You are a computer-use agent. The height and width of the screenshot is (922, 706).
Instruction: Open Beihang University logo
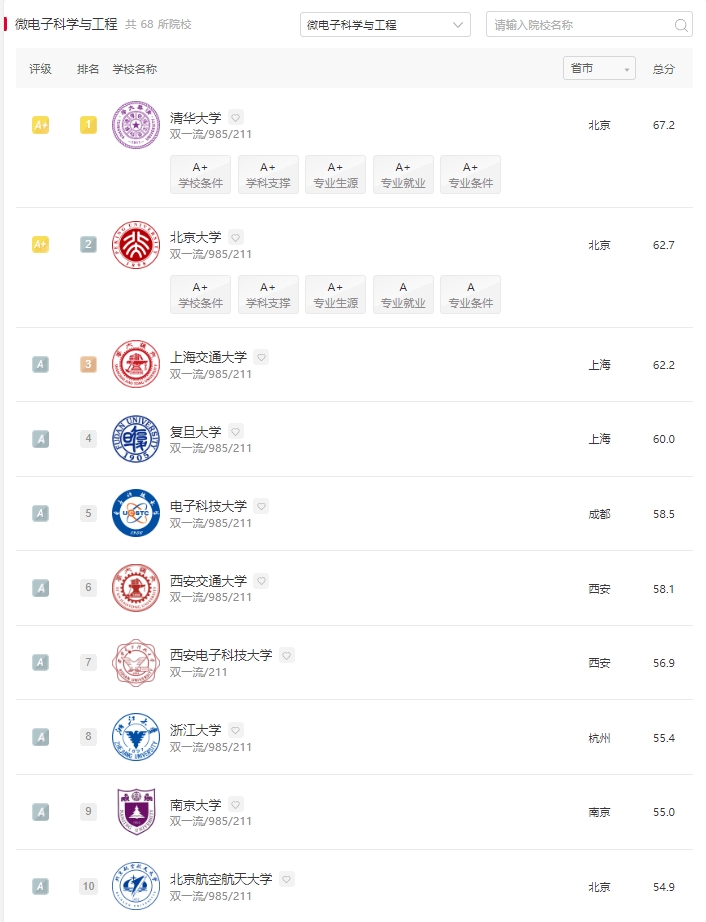pyautogui.click(x=136, y=886)
